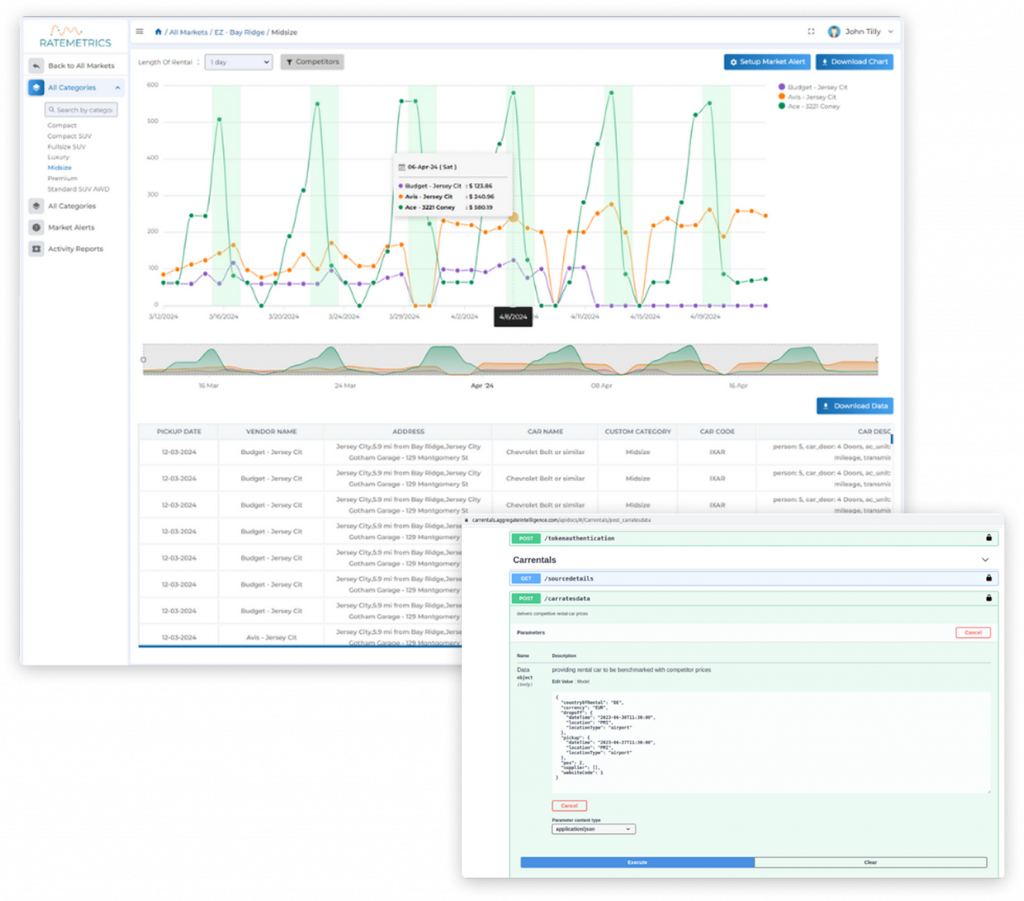Click lock icon on /tokenauthentication row
1024x901 pixels.
(x=989, y=538)
